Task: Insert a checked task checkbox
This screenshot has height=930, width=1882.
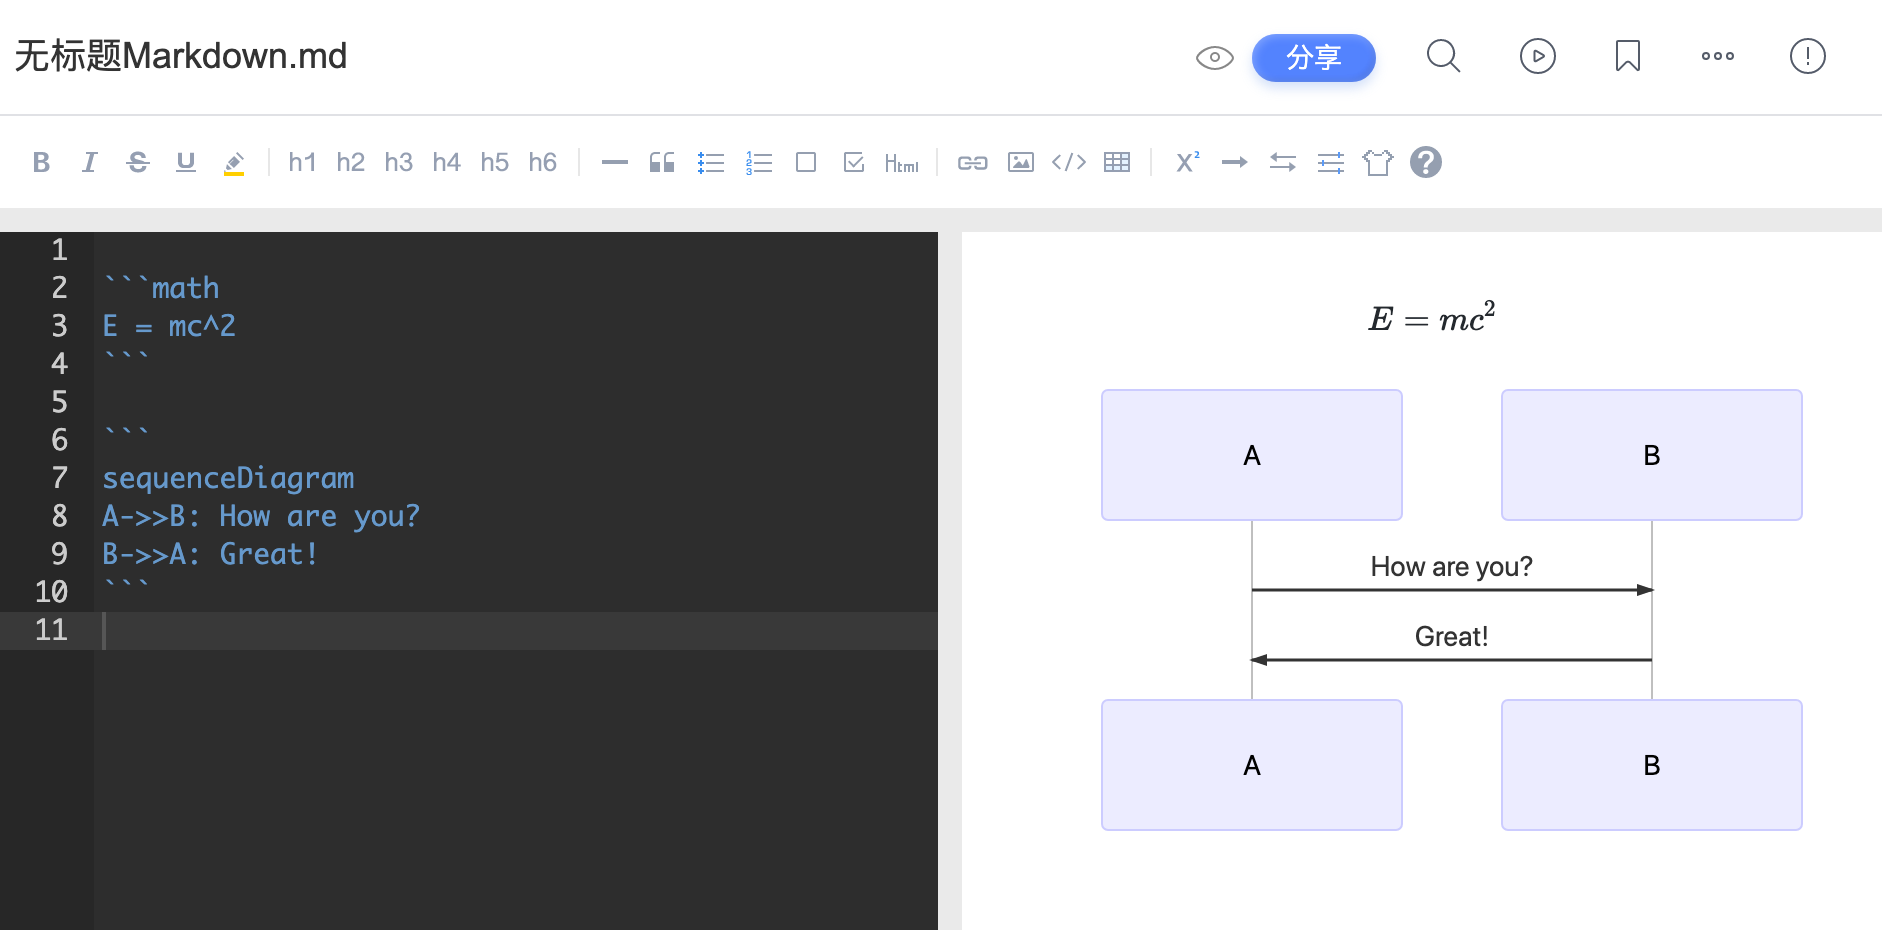Action: pos(854,162)
